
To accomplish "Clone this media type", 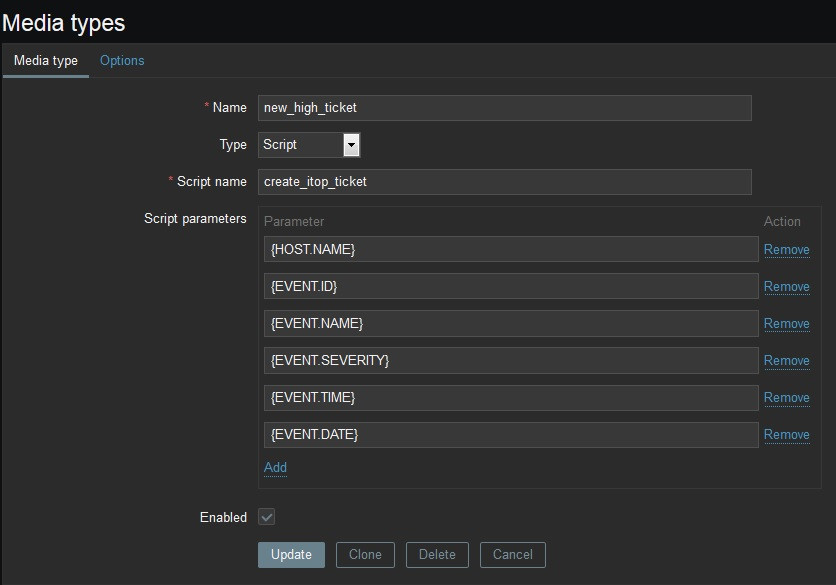I will (365, 555).
